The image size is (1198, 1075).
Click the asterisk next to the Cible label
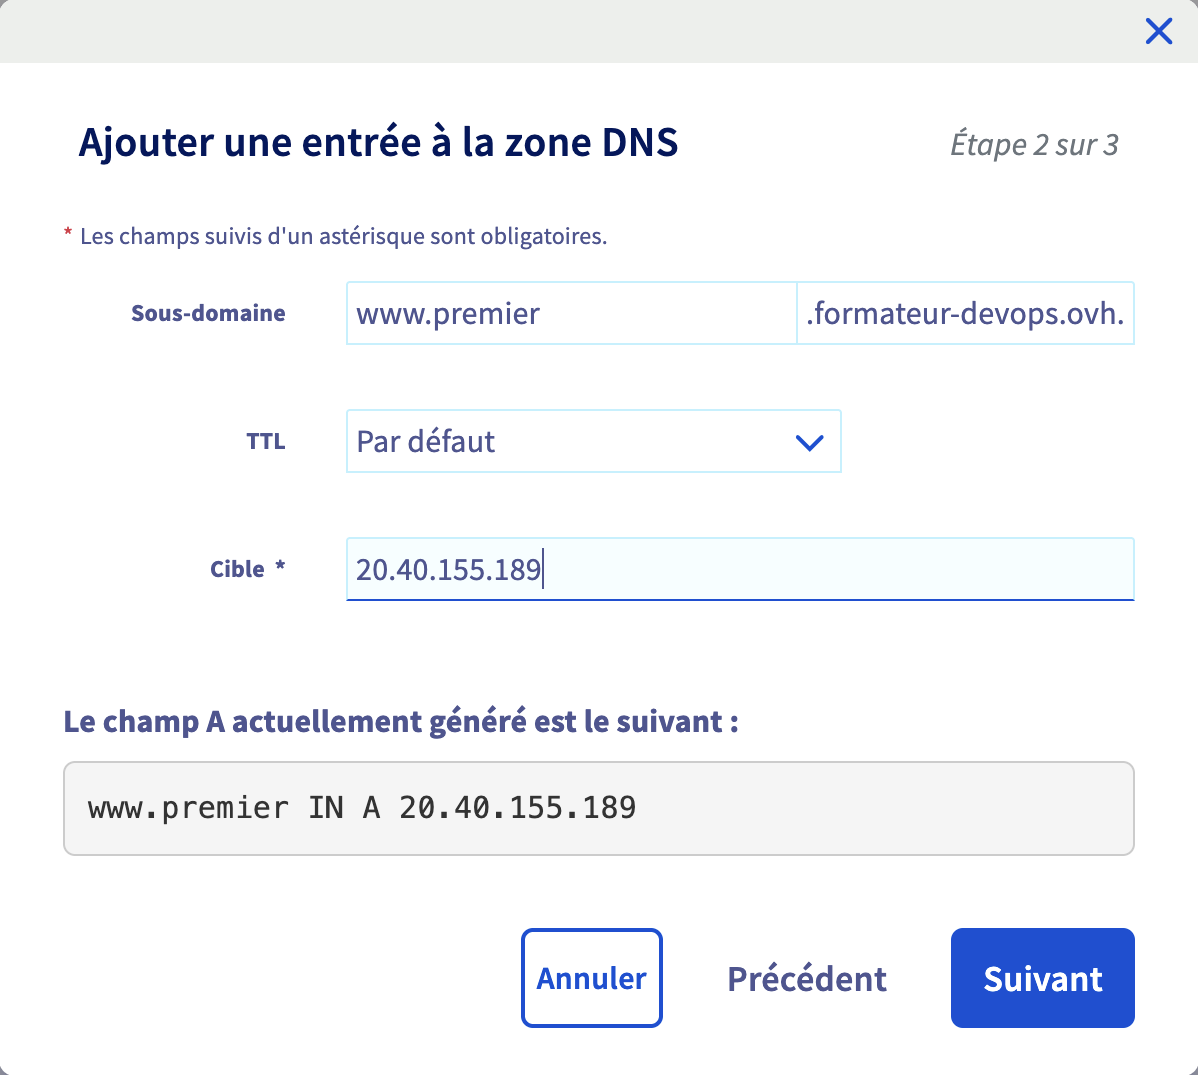coord(280,566)
